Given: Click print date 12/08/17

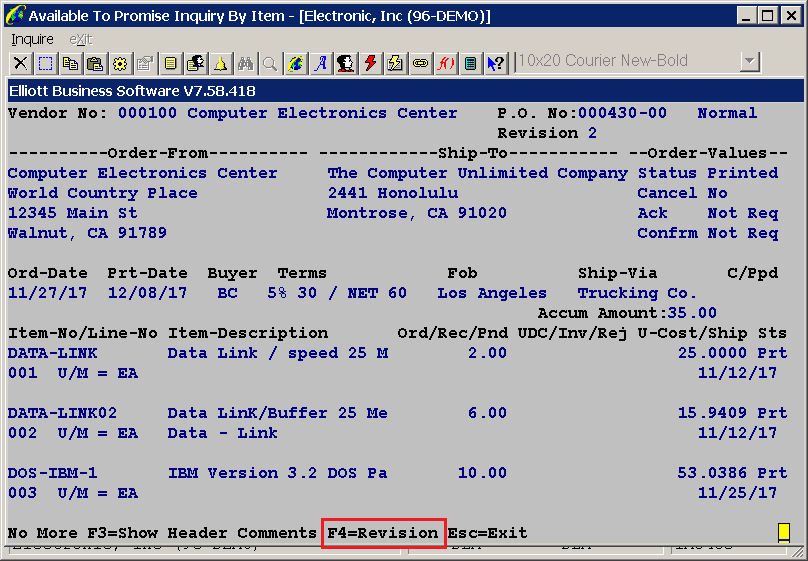Looking at the screenshot, I should tap(147, 293).
